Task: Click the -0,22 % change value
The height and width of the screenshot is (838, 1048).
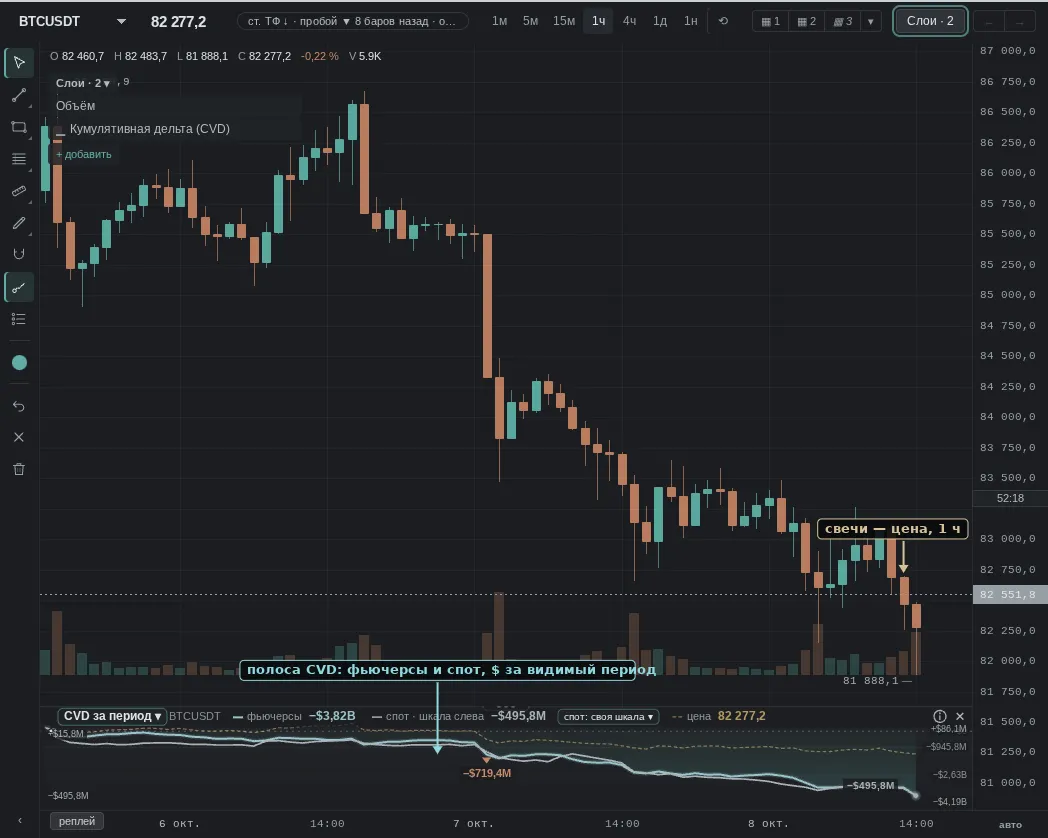Action: (319, 56)
